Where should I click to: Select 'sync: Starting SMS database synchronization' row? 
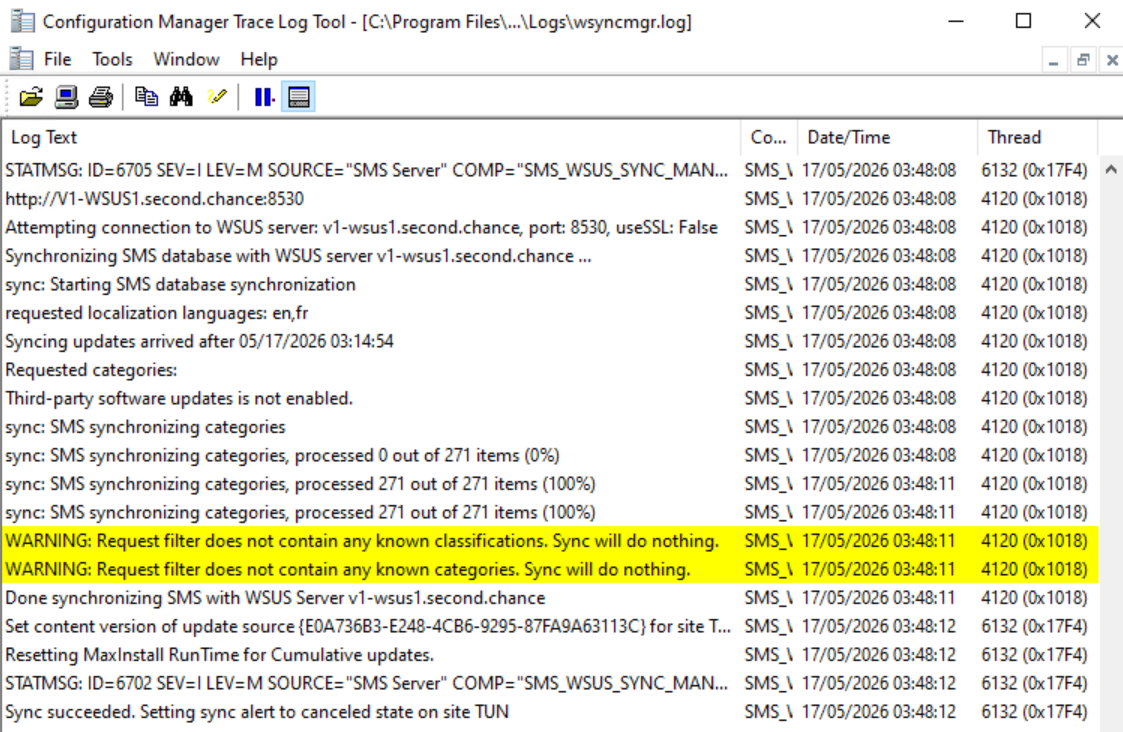[549, 284]
